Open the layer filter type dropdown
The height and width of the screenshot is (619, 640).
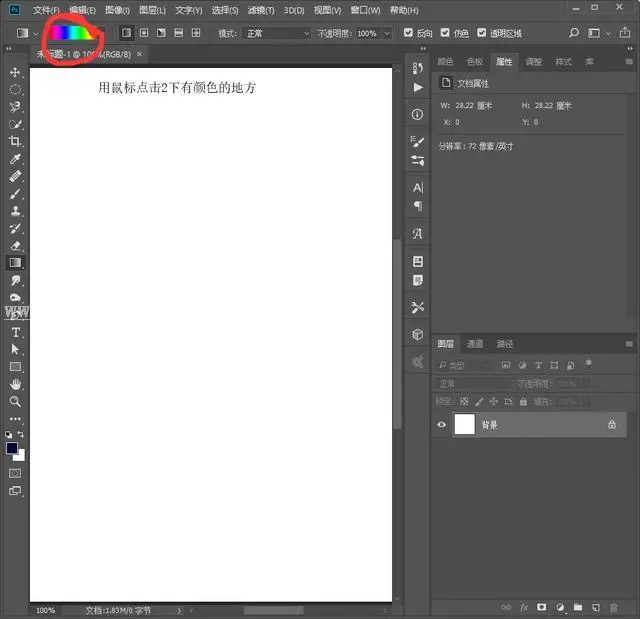(x=463, y=365)
